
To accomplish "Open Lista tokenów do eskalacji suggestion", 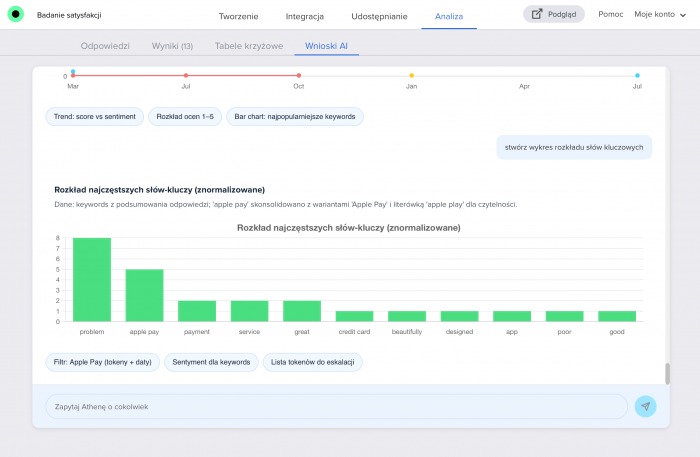I will 312,362.
